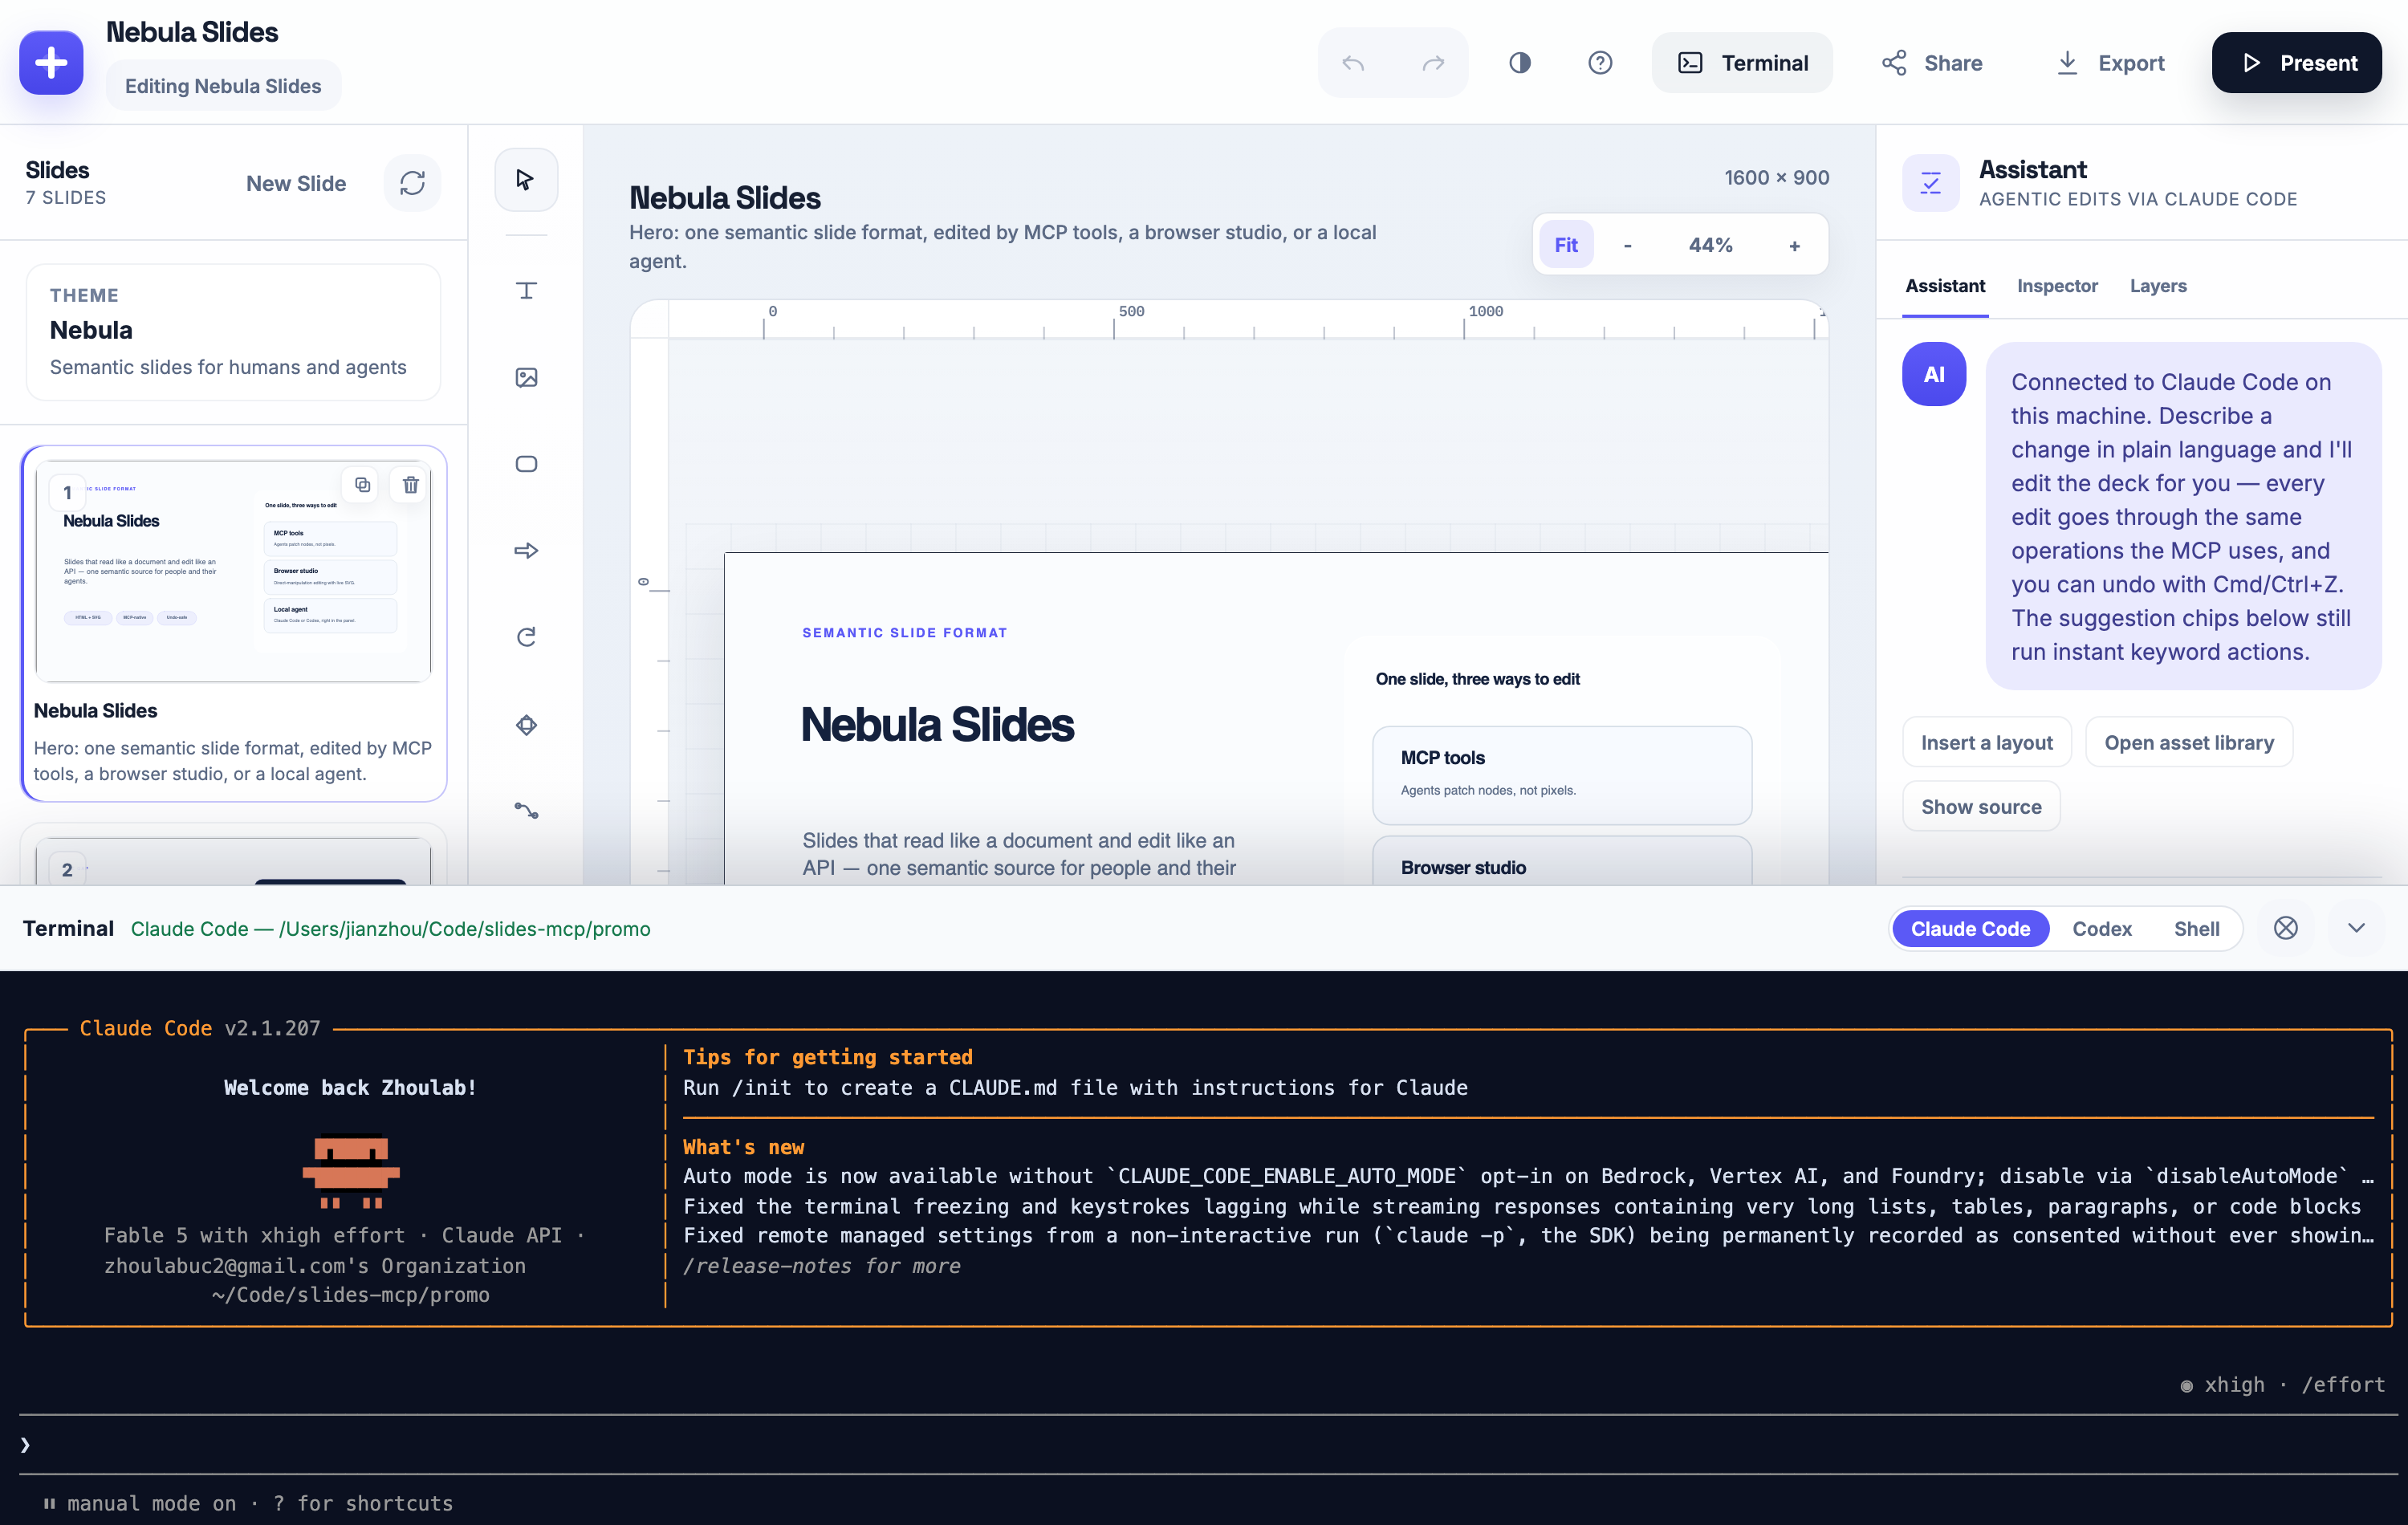Click the 1600 × 900 dimension label
Viewport: 2408px width, 1525px height.
coord(1776,177)
